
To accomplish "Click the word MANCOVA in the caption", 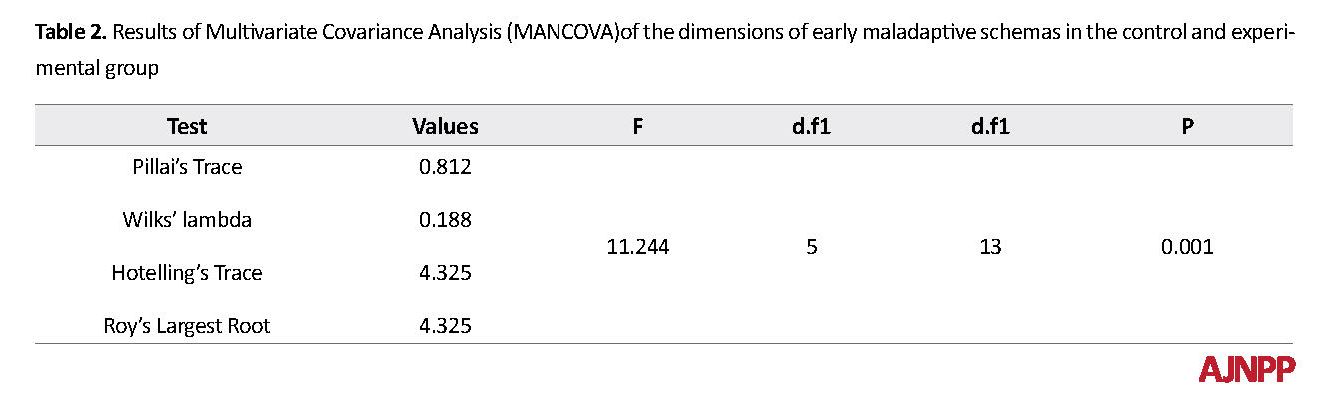I will [561, 33].
